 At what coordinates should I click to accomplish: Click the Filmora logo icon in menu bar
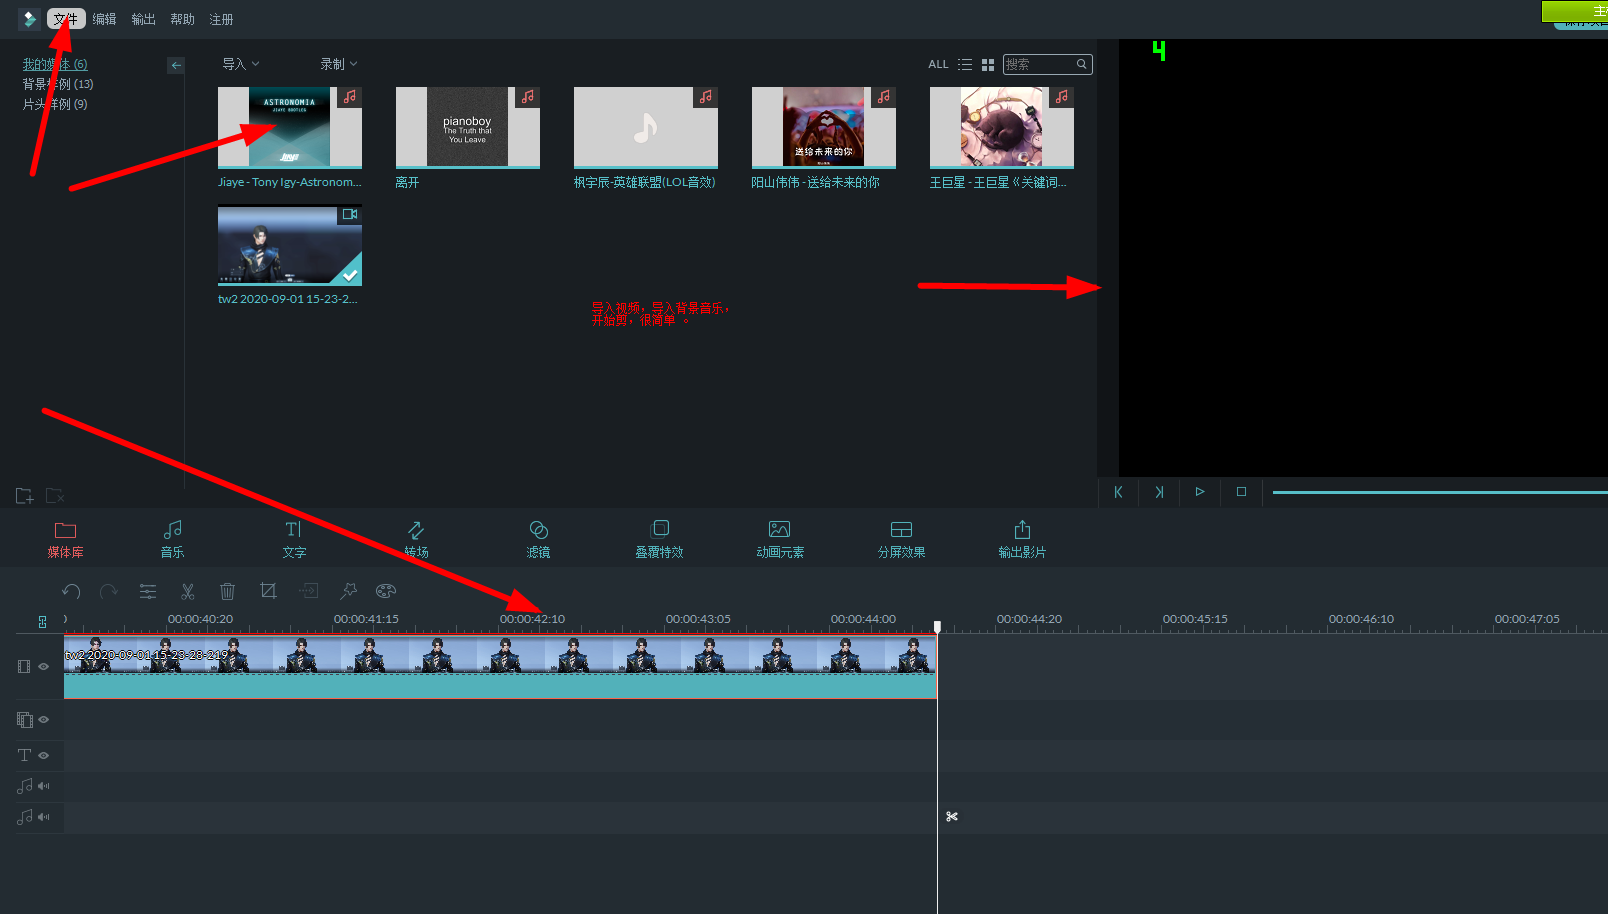29,19
